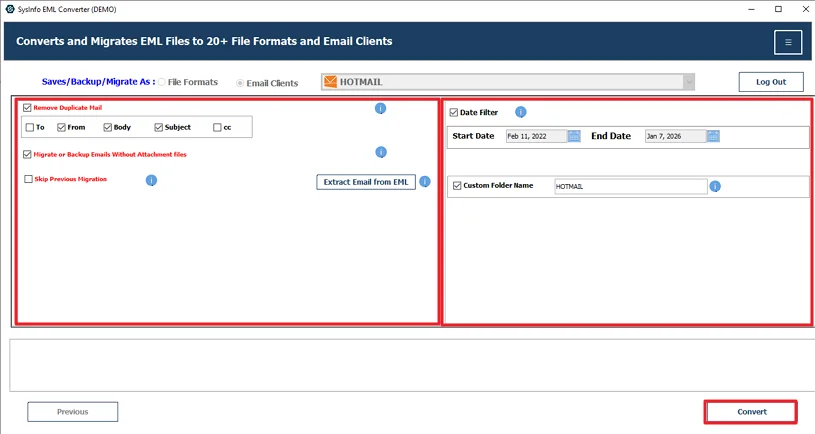This screenshot has width=815, height=434.
Task: Click the Custom Folder Name text field
Action: point(631,186)
